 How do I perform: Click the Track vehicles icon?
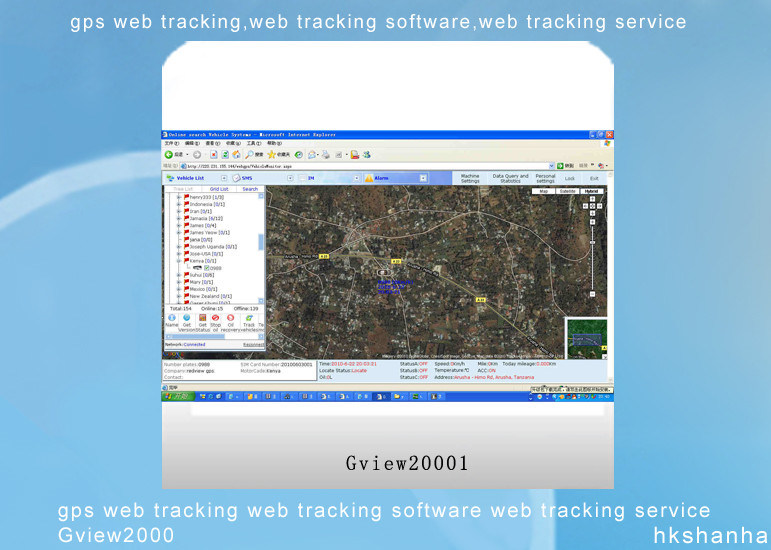click(x=249, y=318)
